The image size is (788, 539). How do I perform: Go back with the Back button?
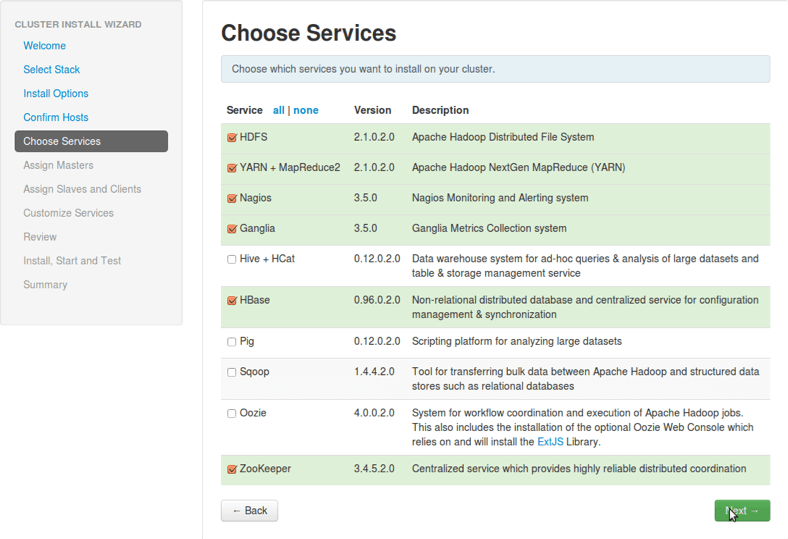click(249, 511)
